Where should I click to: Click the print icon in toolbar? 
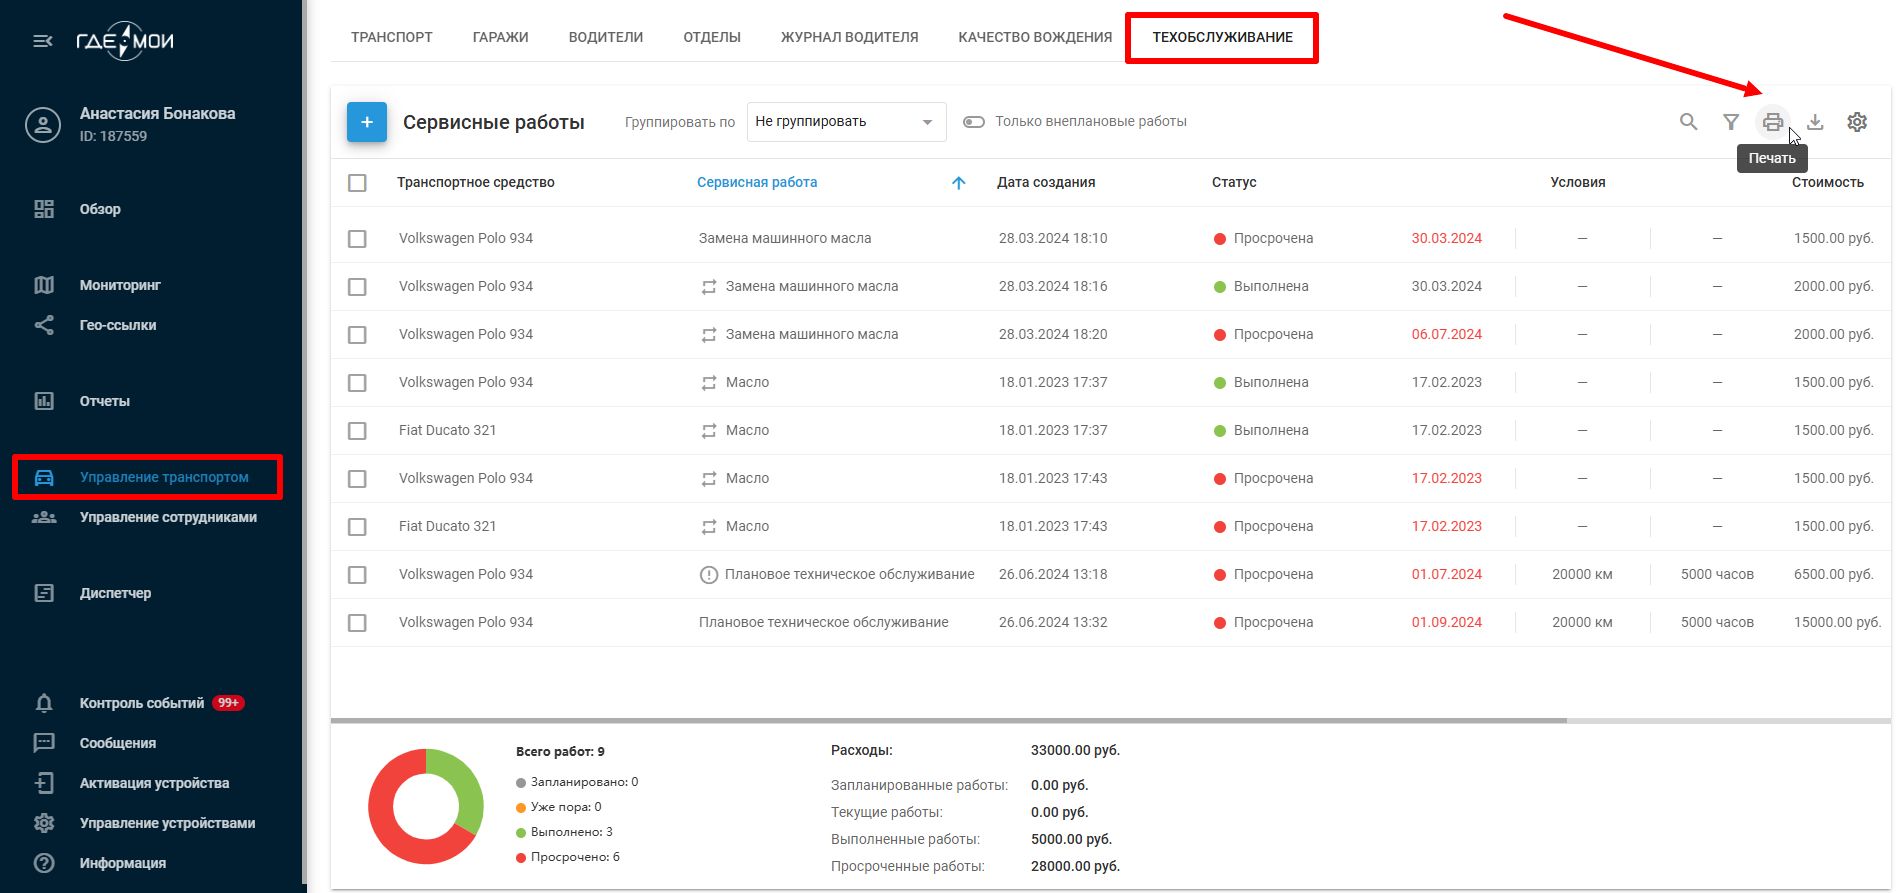1772,122
